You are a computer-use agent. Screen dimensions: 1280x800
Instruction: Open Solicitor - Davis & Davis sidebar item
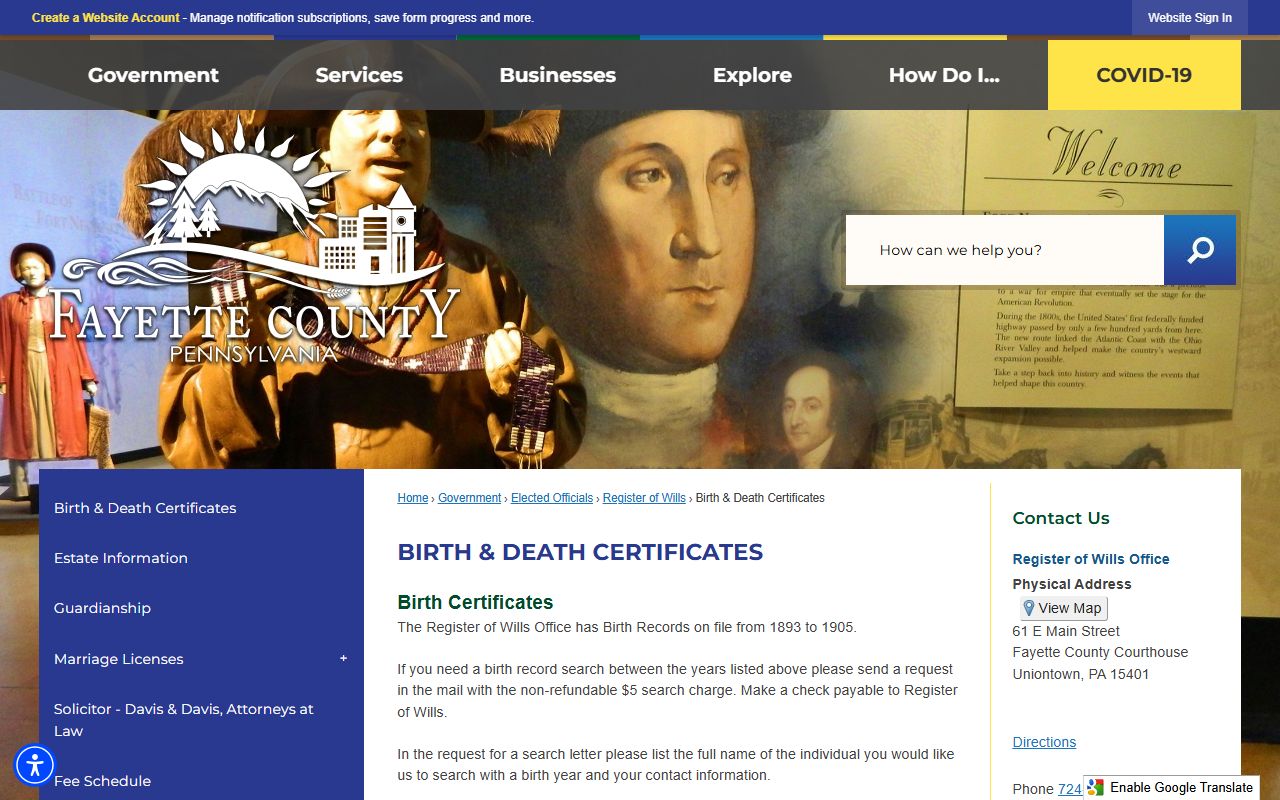[201, 720]
